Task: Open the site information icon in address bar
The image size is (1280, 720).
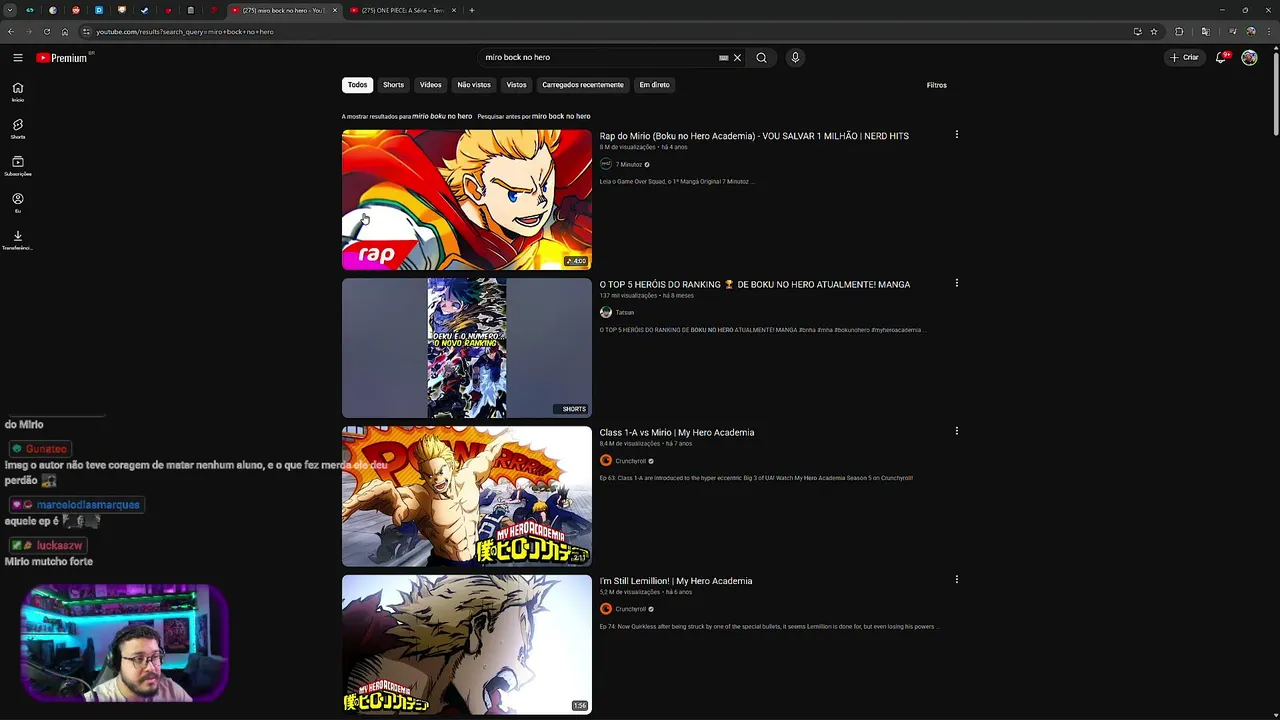Action: 86,32
